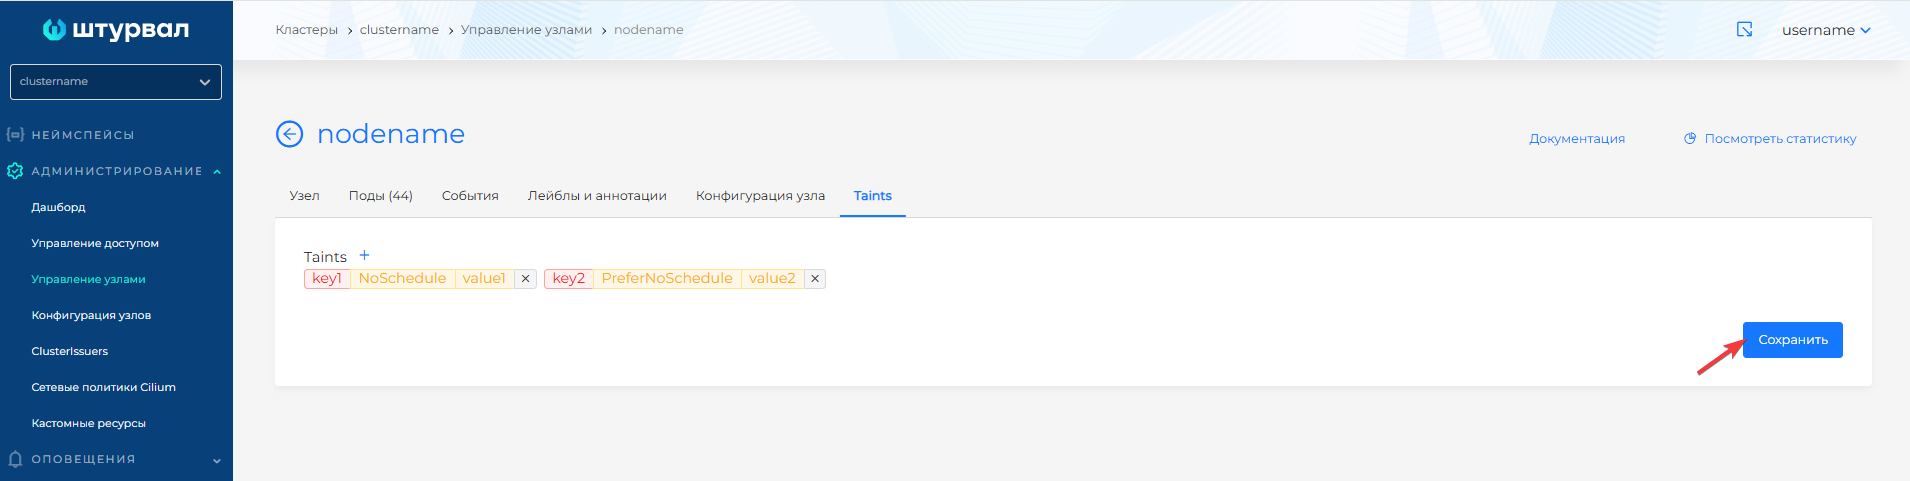Click the PreferNoSchedule effect tag

click(x=667, y=279)
